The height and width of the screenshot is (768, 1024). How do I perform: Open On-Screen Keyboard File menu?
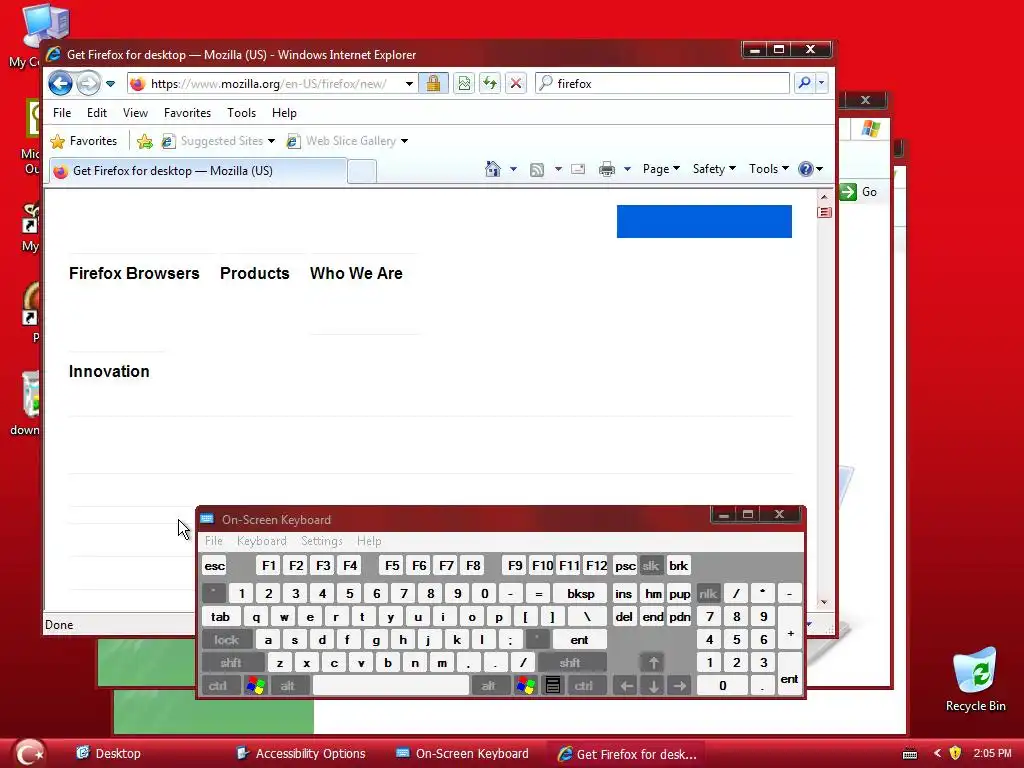pyautogui.click(x=214, y=541)
